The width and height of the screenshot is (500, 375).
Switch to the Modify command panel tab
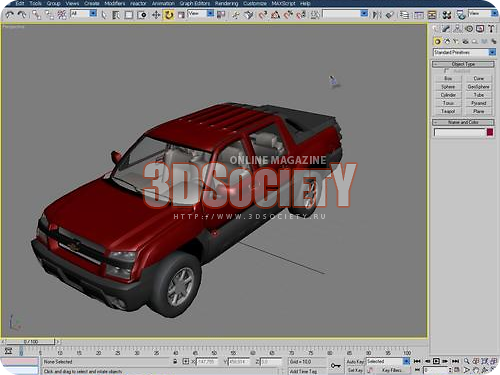(x=446, y=29)
